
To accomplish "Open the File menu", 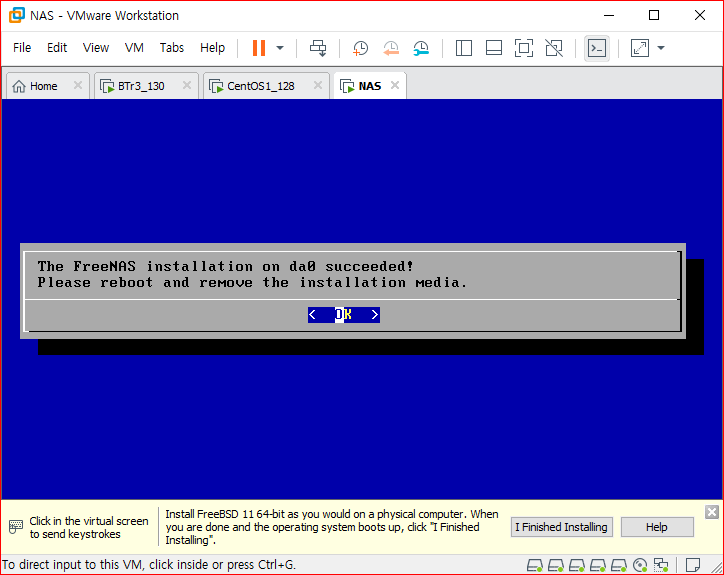I will point(22,48).
